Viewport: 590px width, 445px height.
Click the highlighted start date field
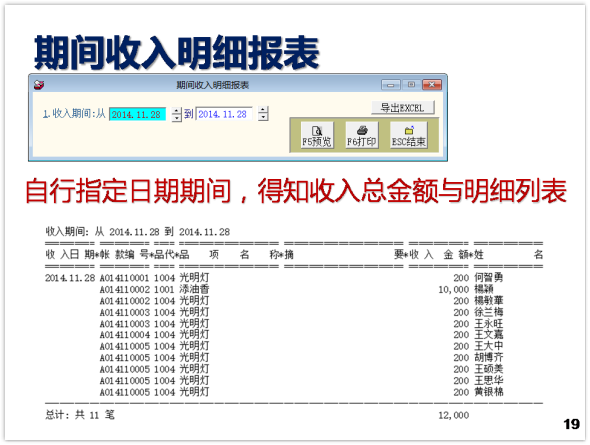point(137,114)
